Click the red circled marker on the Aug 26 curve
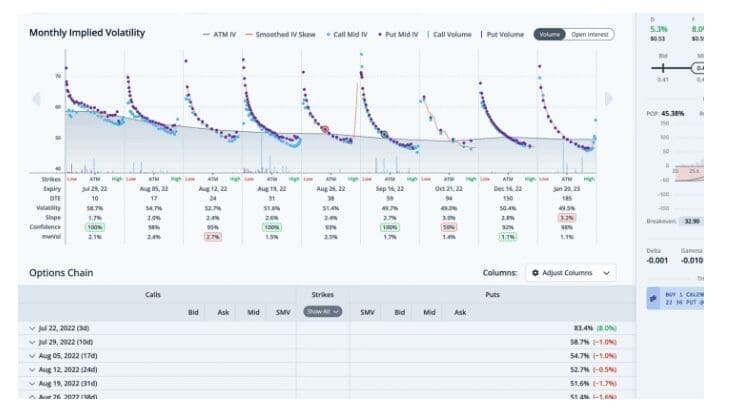 coord(325,130)
